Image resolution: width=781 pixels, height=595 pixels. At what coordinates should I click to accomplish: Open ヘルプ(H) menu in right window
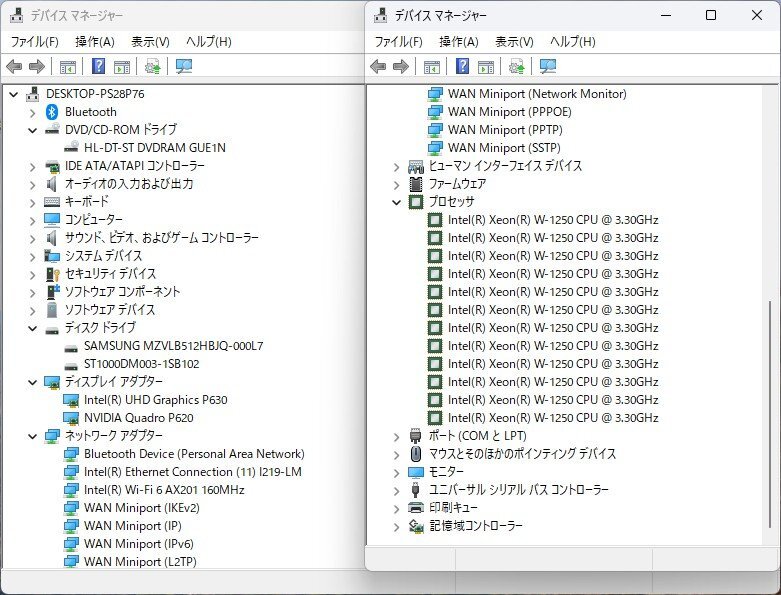572,42
